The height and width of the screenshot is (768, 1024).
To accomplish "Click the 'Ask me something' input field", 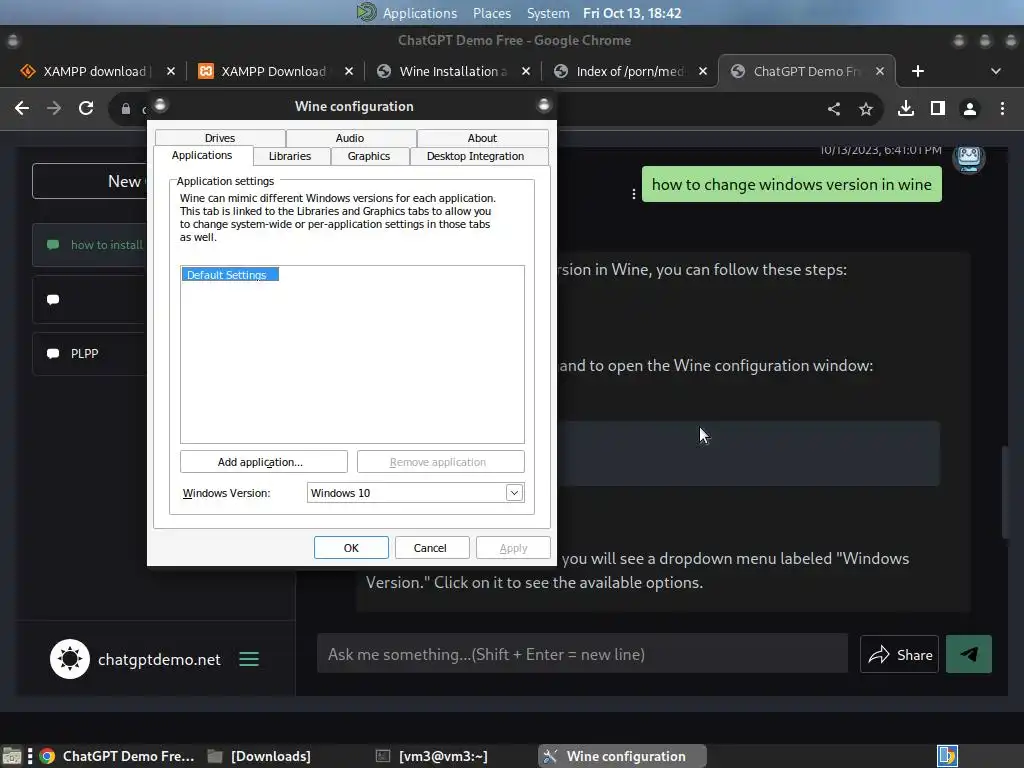I will [583, 654].
